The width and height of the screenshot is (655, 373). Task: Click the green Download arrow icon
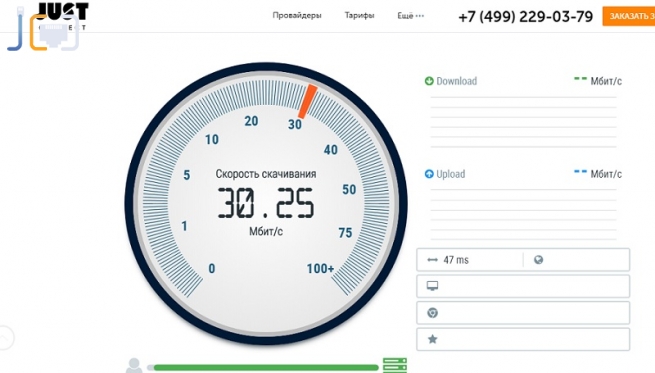coord(429,81)
